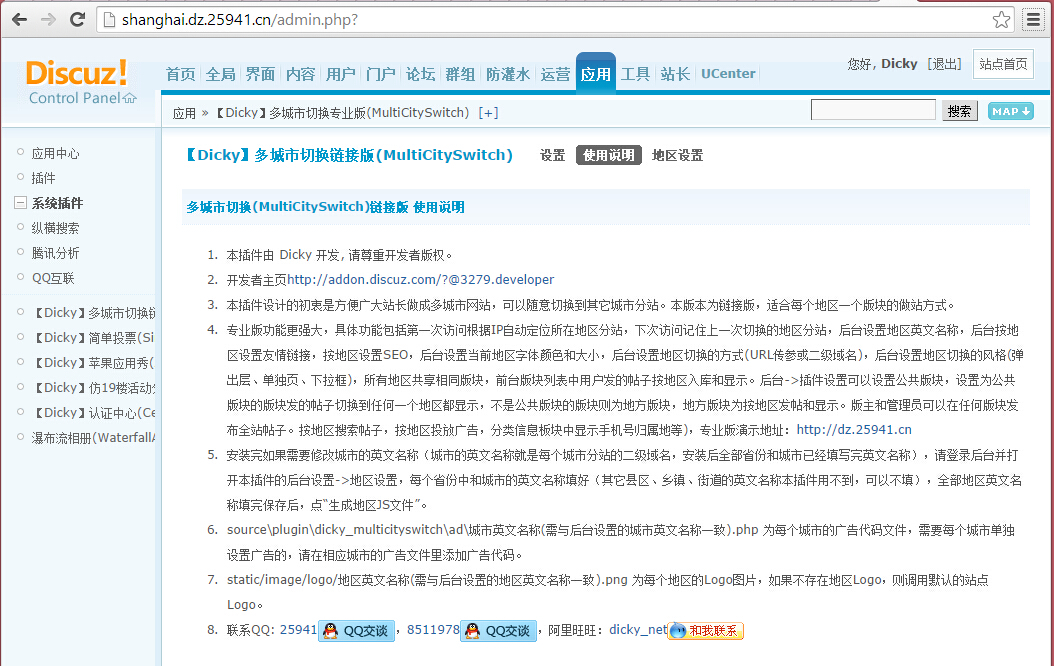Click the blue Wangwang icon by 和我联系

pos(678,630)
